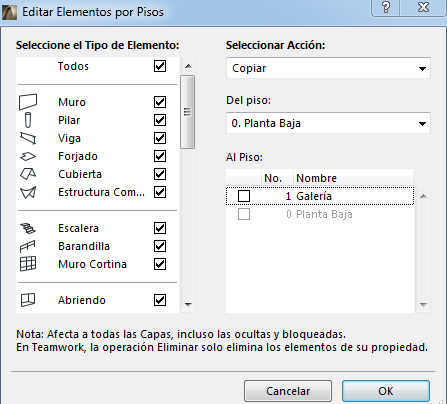The image size is (447, 404).
Task: Click the Escalera label
Action: click(x=78, y=228)
